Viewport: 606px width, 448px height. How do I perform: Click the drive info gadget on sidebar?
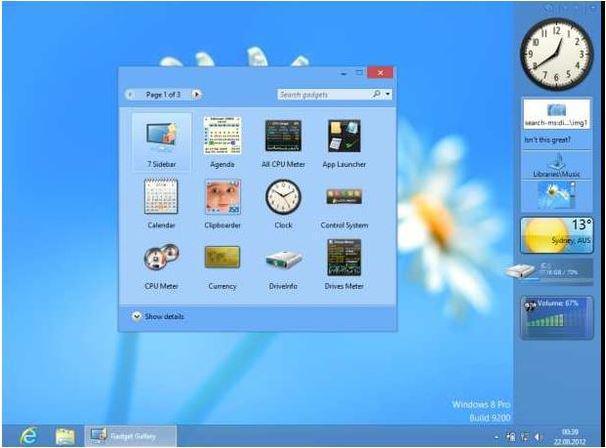tap(550, 271)
